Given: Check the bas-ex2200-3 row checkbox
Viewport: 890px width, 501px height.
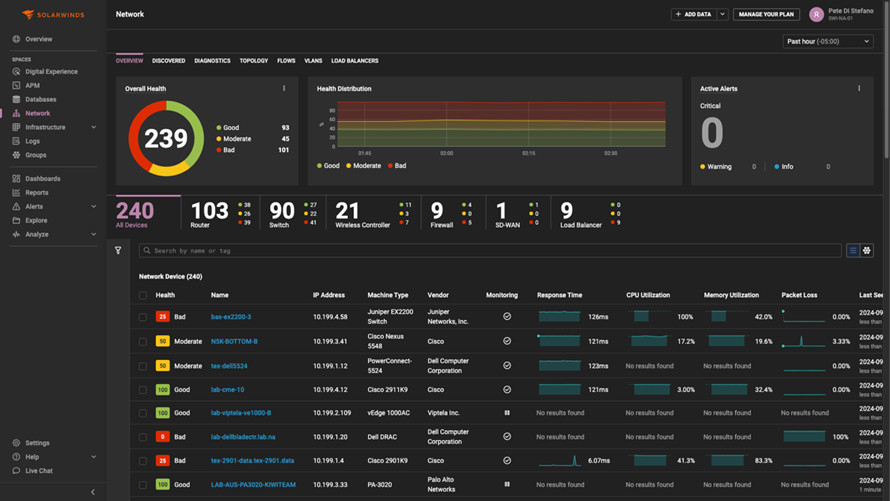Looking at the screenshot, I should click(x=143, y=317).
